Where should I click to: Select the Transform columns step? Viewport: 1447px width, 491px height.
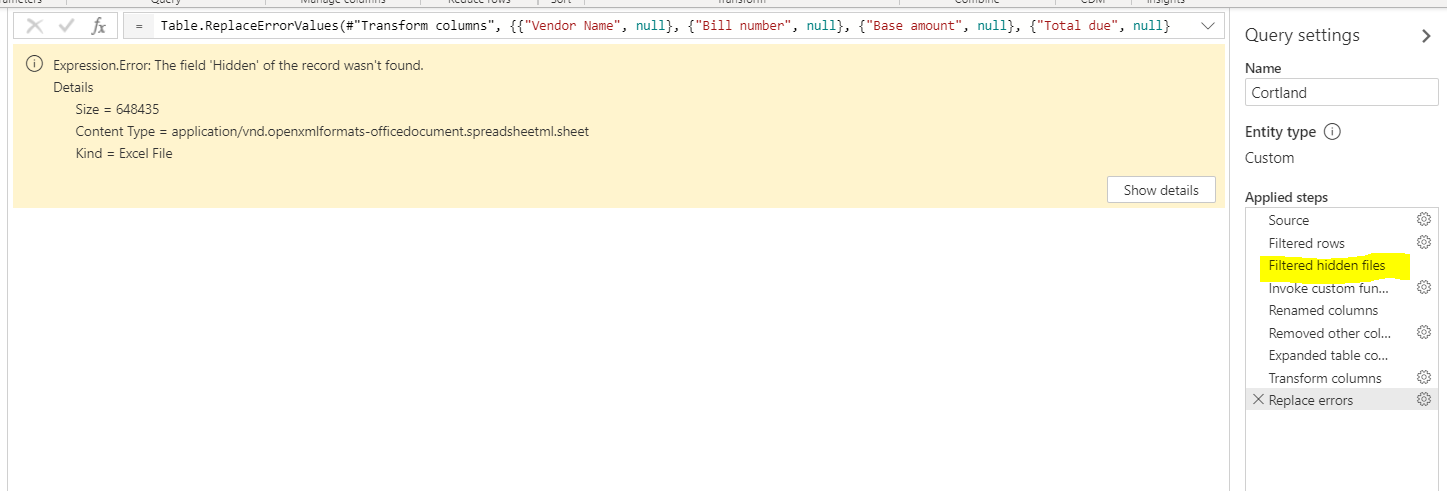coord(1325,378)
